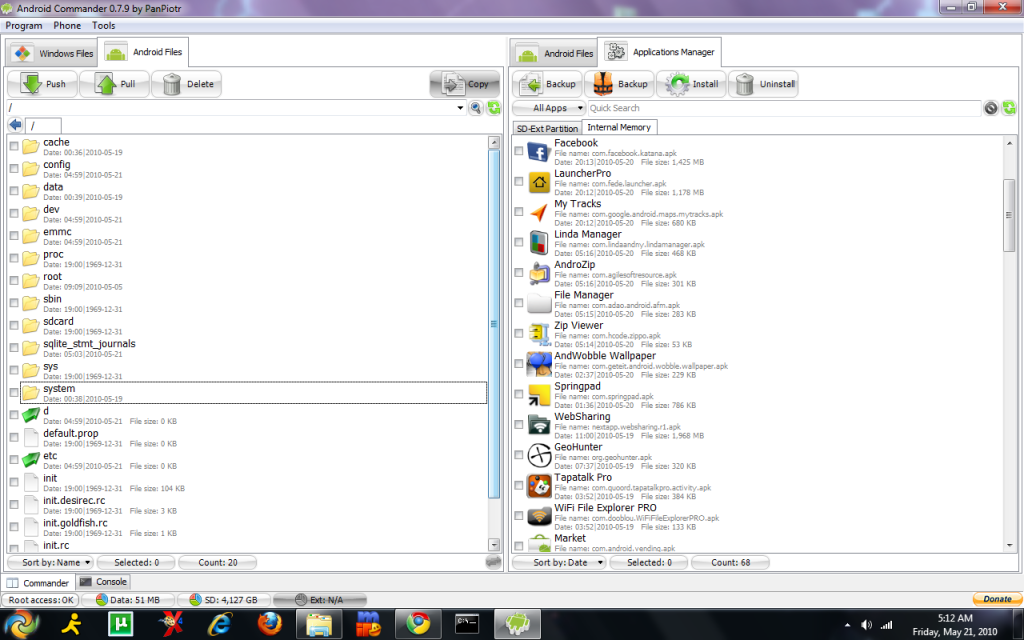
Task: Click the file list vertical scrollbar thumb
Action: (x=494, y=324)
